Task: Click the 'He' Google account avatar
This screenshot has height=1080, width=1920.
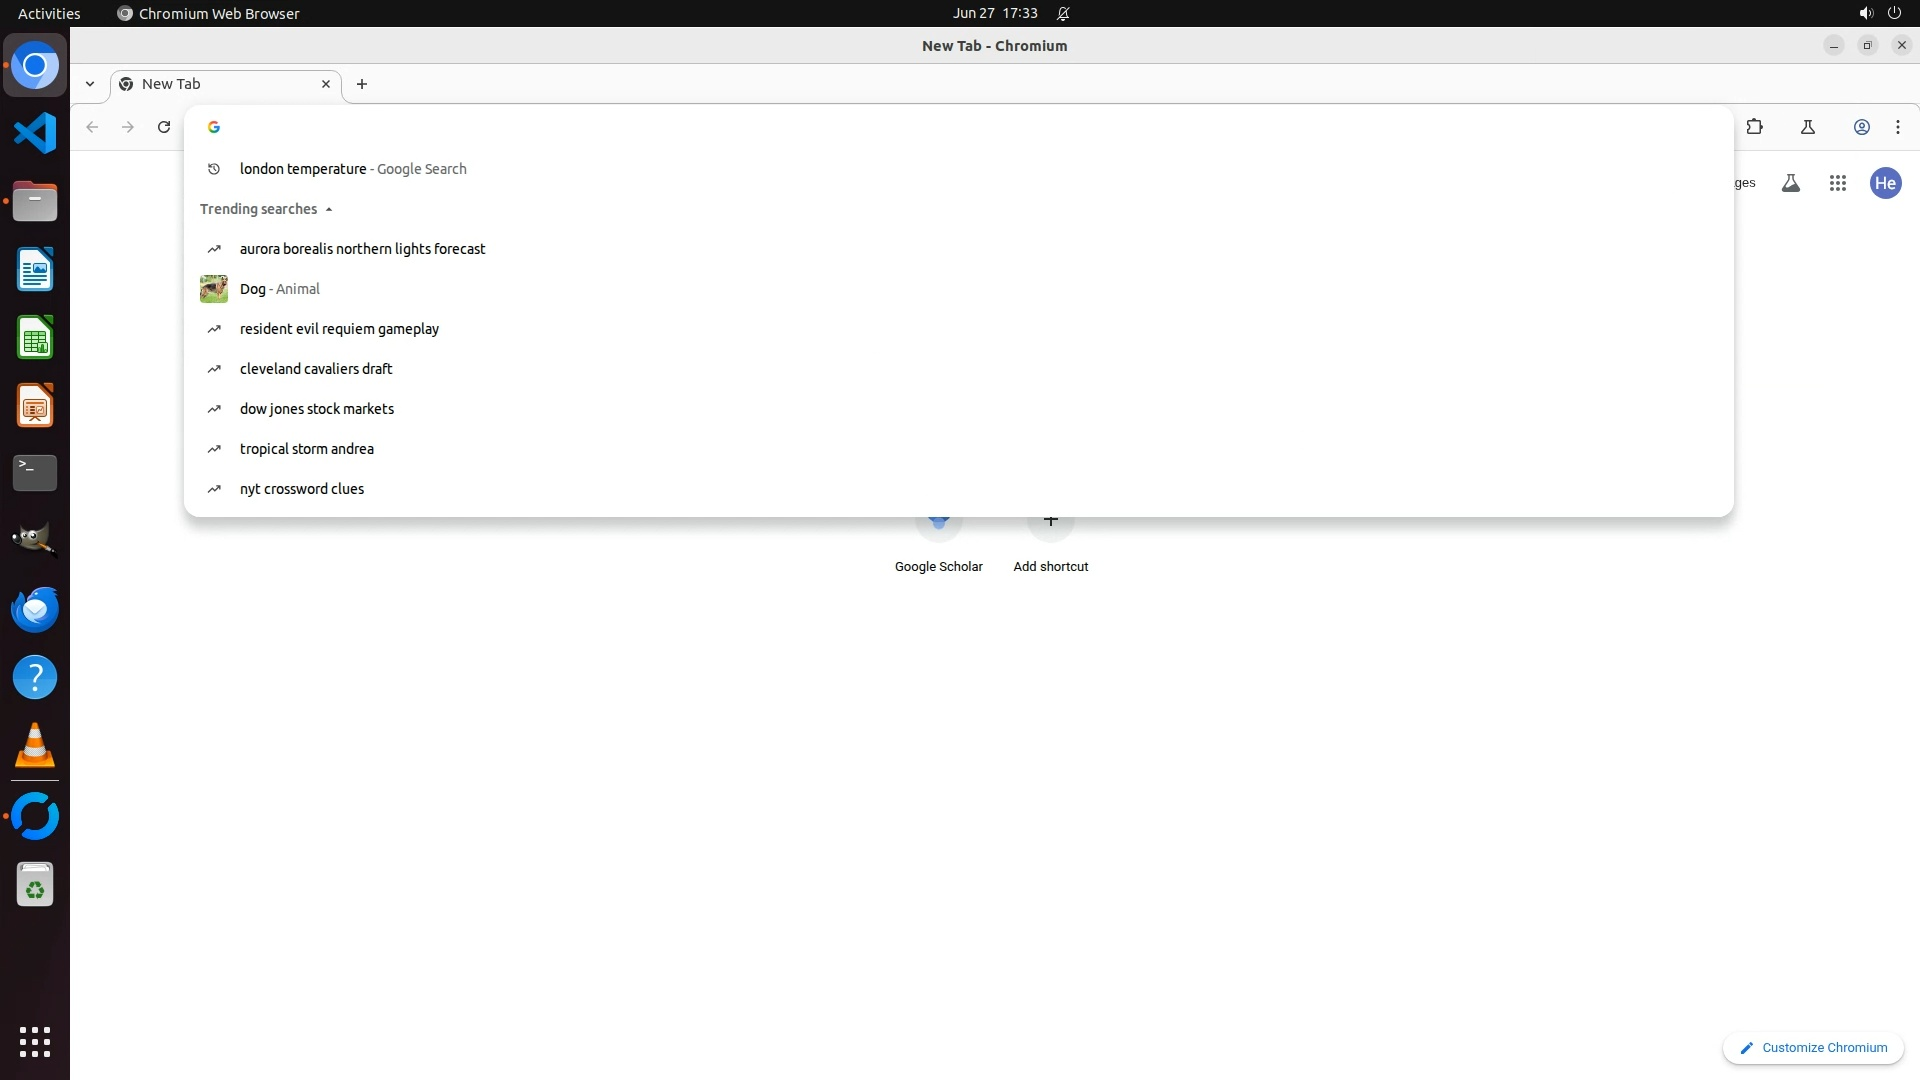Action: [1885, 183]
